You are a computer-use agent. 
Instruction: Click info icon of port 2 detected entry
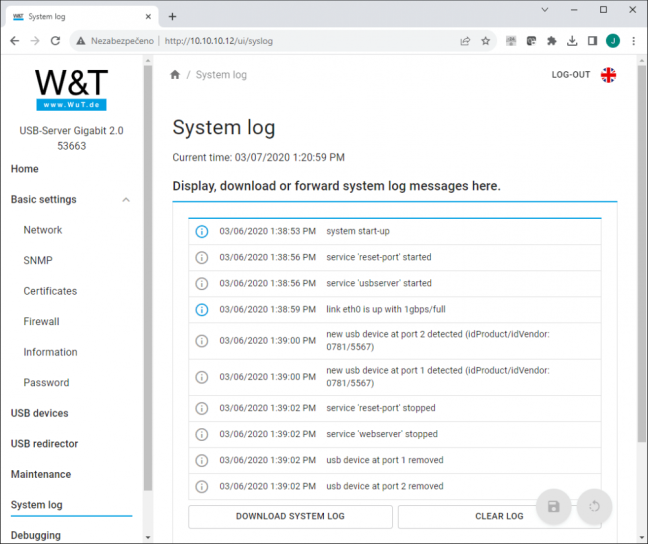(x=202, y=341)
